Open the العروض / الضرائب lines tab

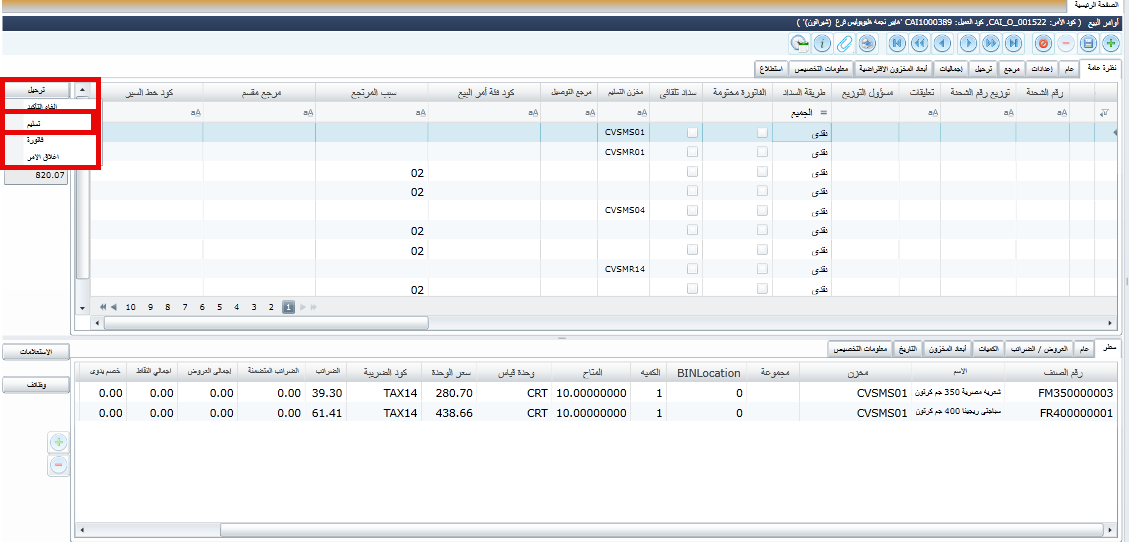click(x=1039, y=348)
